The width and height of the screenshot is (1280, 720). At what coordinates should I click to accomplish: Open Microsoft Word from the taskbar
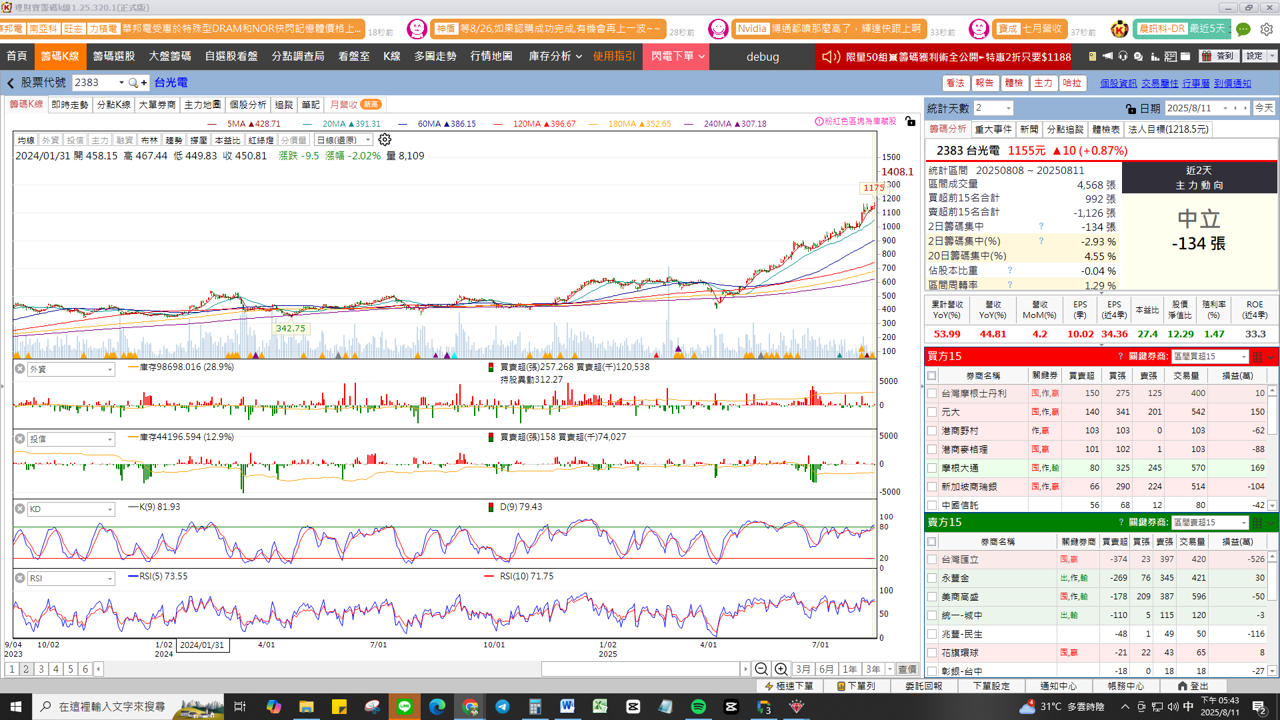pyautogui.click(x=567, y=706)
